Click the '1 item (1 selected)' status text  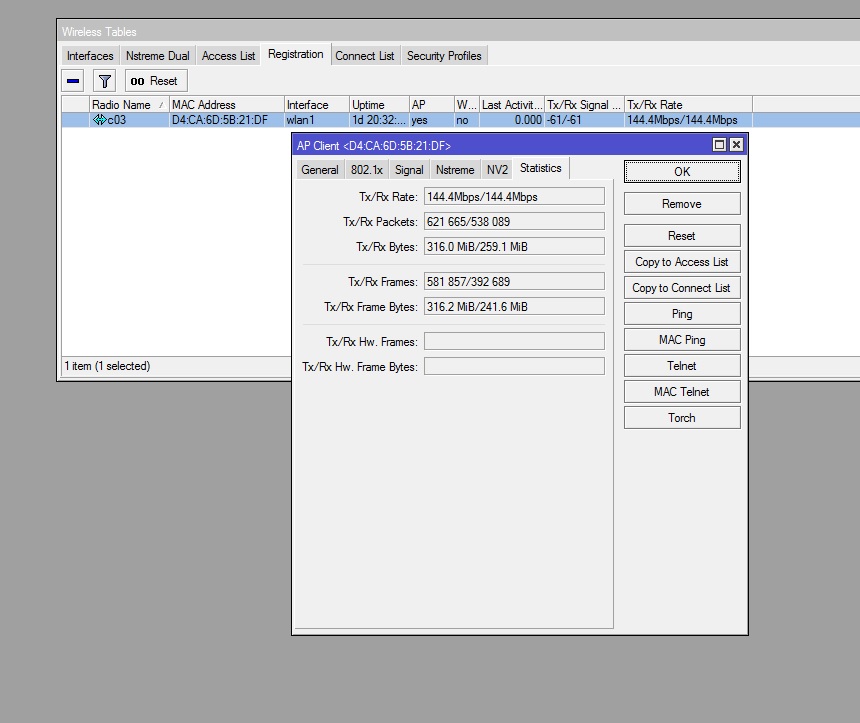pyautogui.click(x=108, y=366)
